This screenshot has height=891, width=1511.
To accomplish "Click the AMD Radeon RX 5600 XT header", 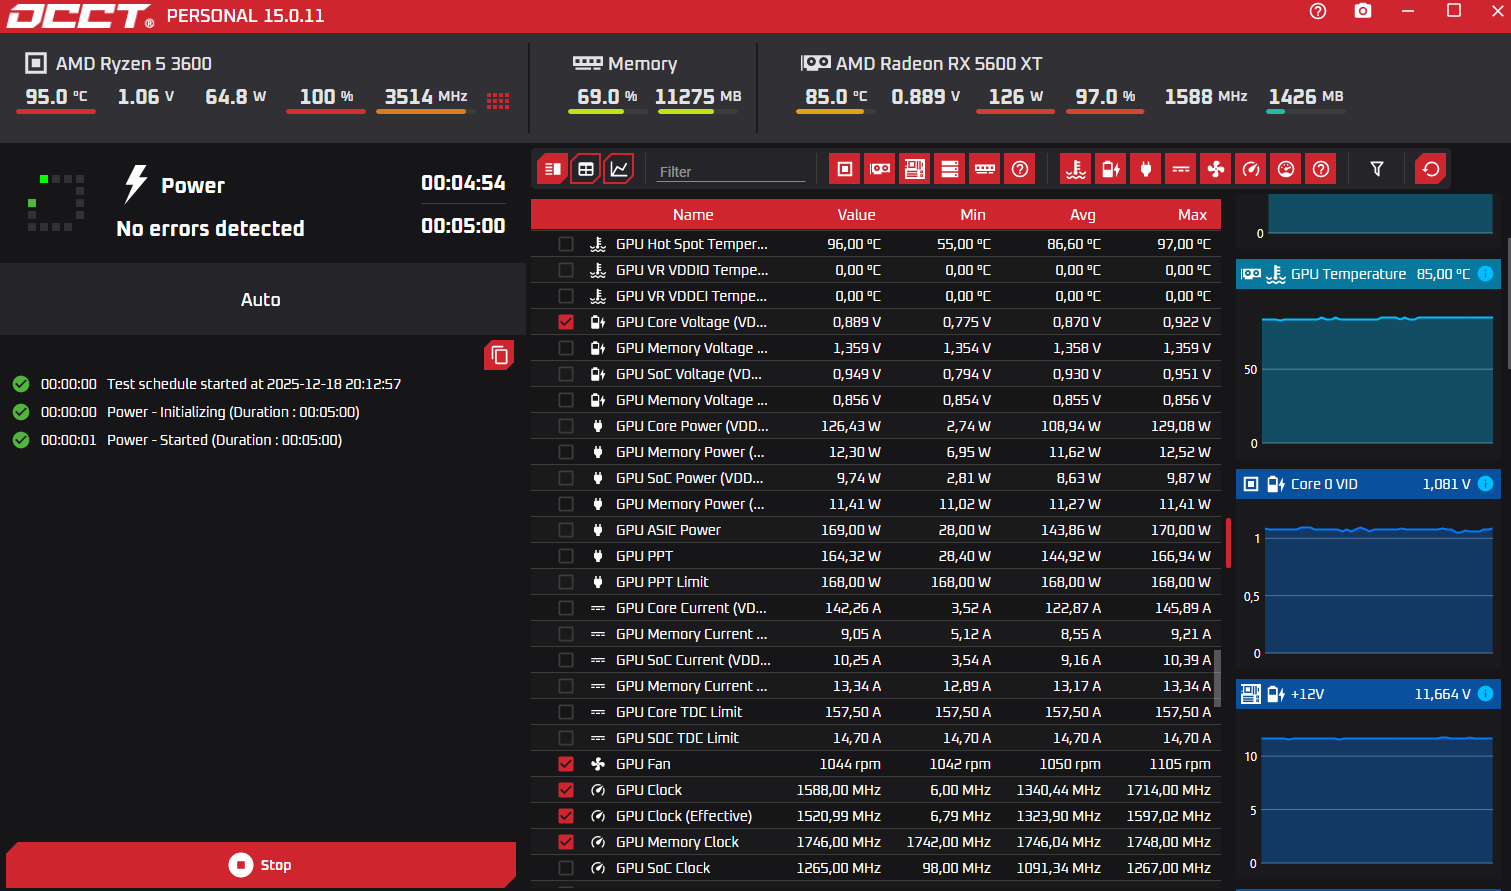I will pyautogui.click(x=922, y=63).
